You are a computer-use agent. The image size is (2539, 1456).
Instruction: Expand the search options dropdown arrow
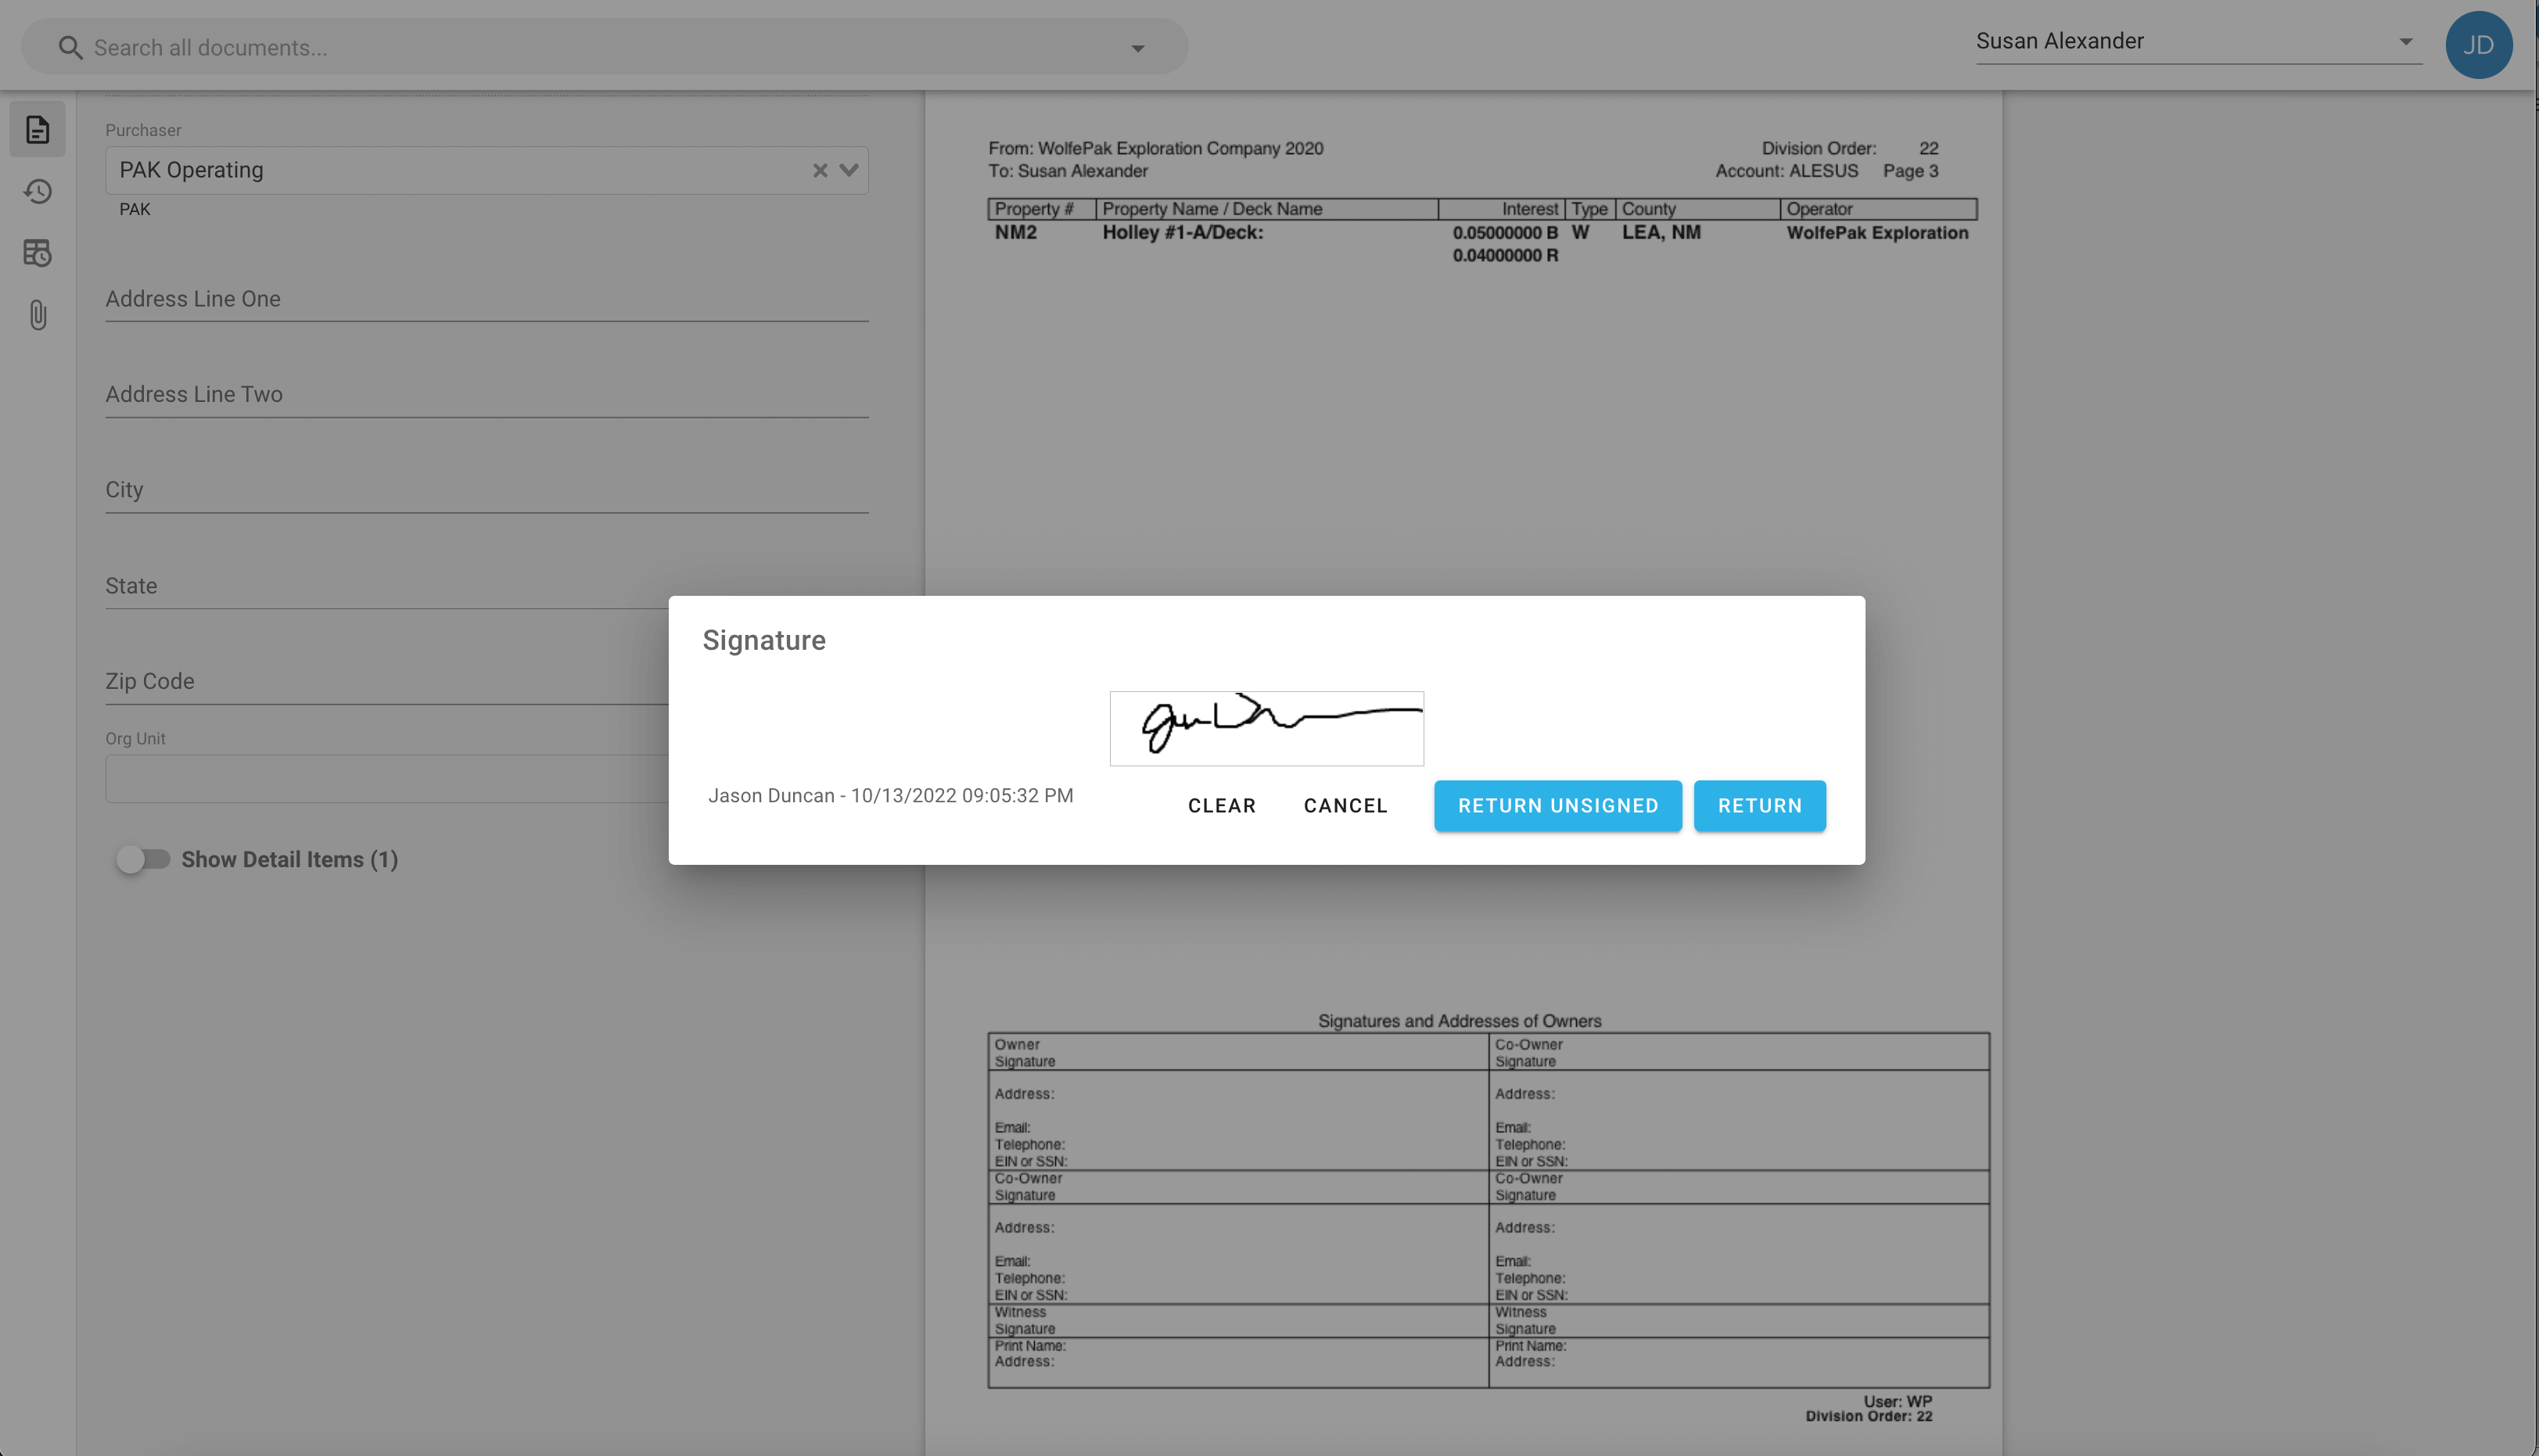(1137, 48)
